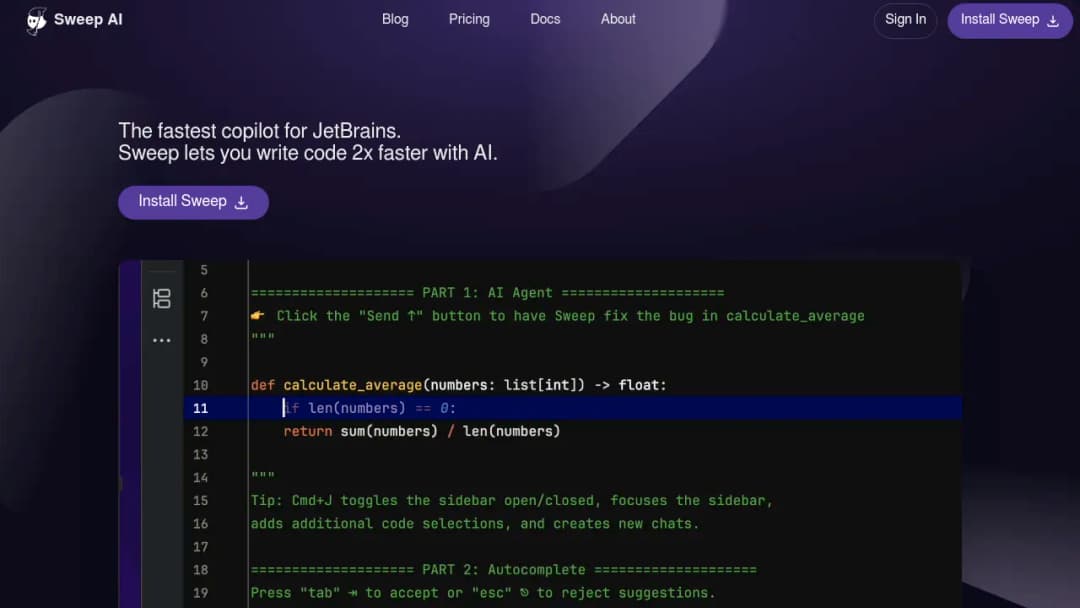This screenshot has height=608, width=1080.
Task: Click 'The fastest copilot for JetBrains.' headline
Action: 260,131
